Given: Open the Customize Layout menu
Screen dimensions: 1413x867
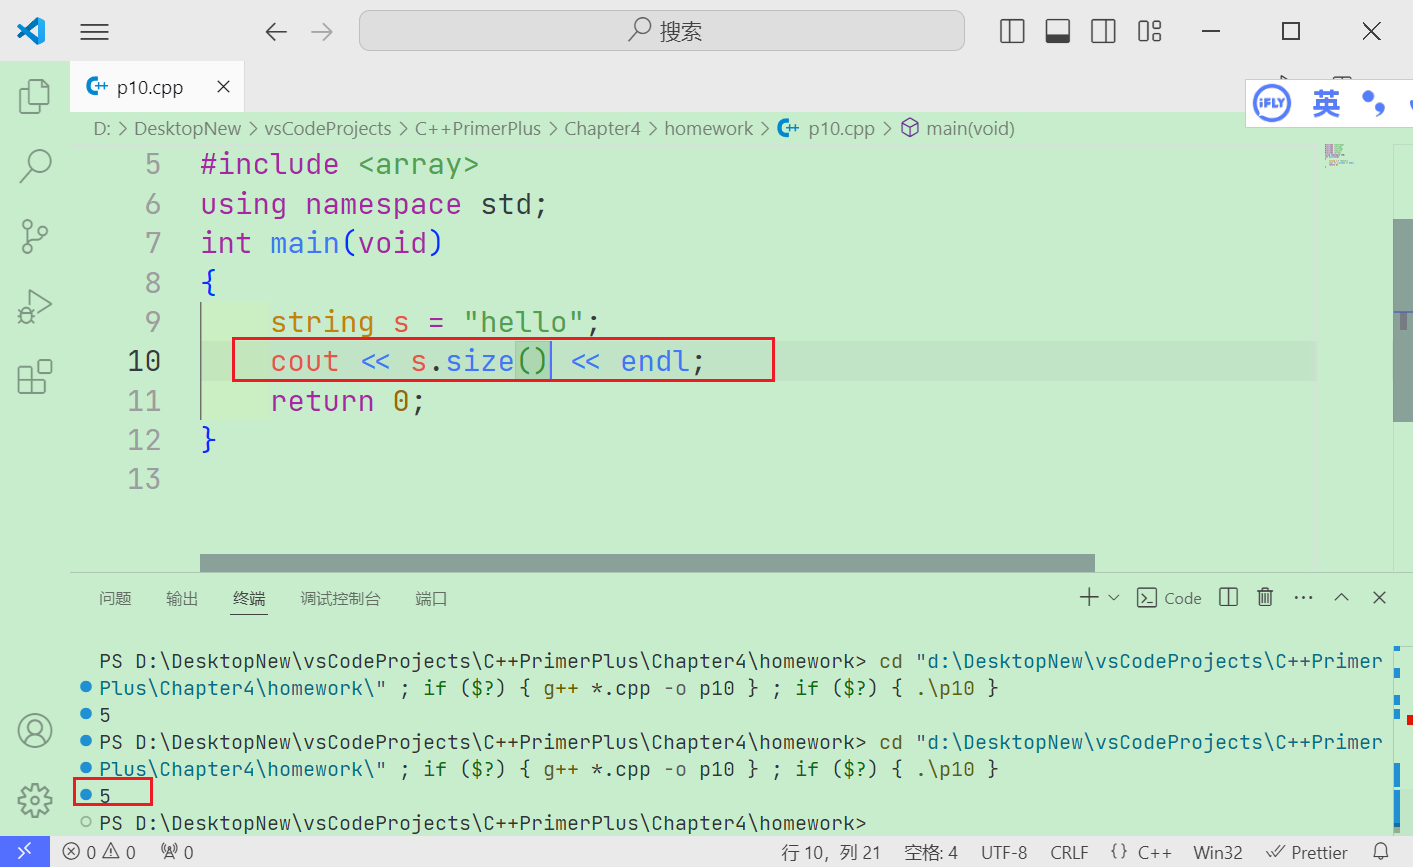Looking at the screenshot, I should pyautogui.click(x=1150, y=32).
